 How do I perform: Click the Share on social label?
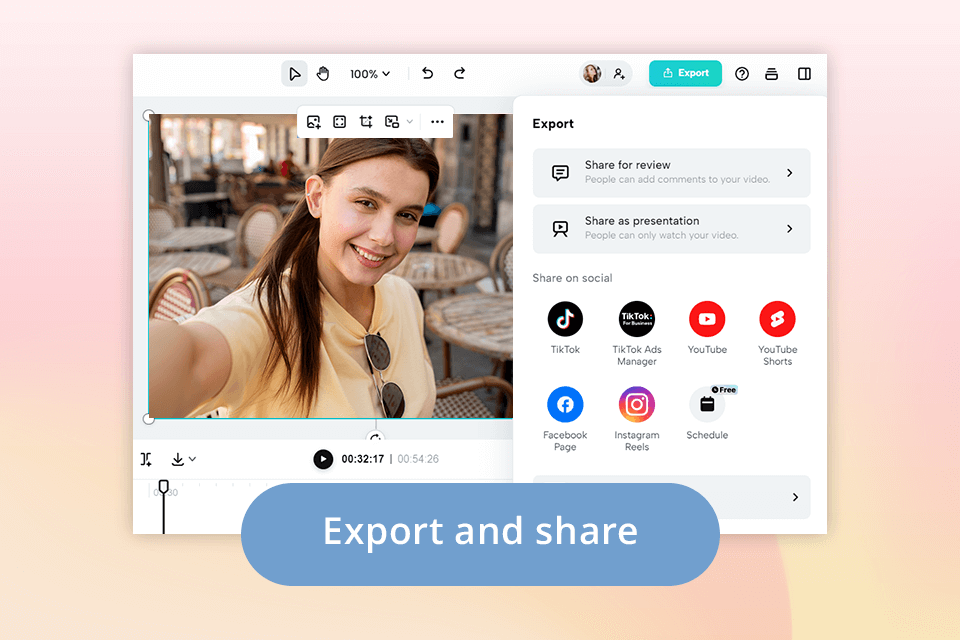tap(572, 278)
